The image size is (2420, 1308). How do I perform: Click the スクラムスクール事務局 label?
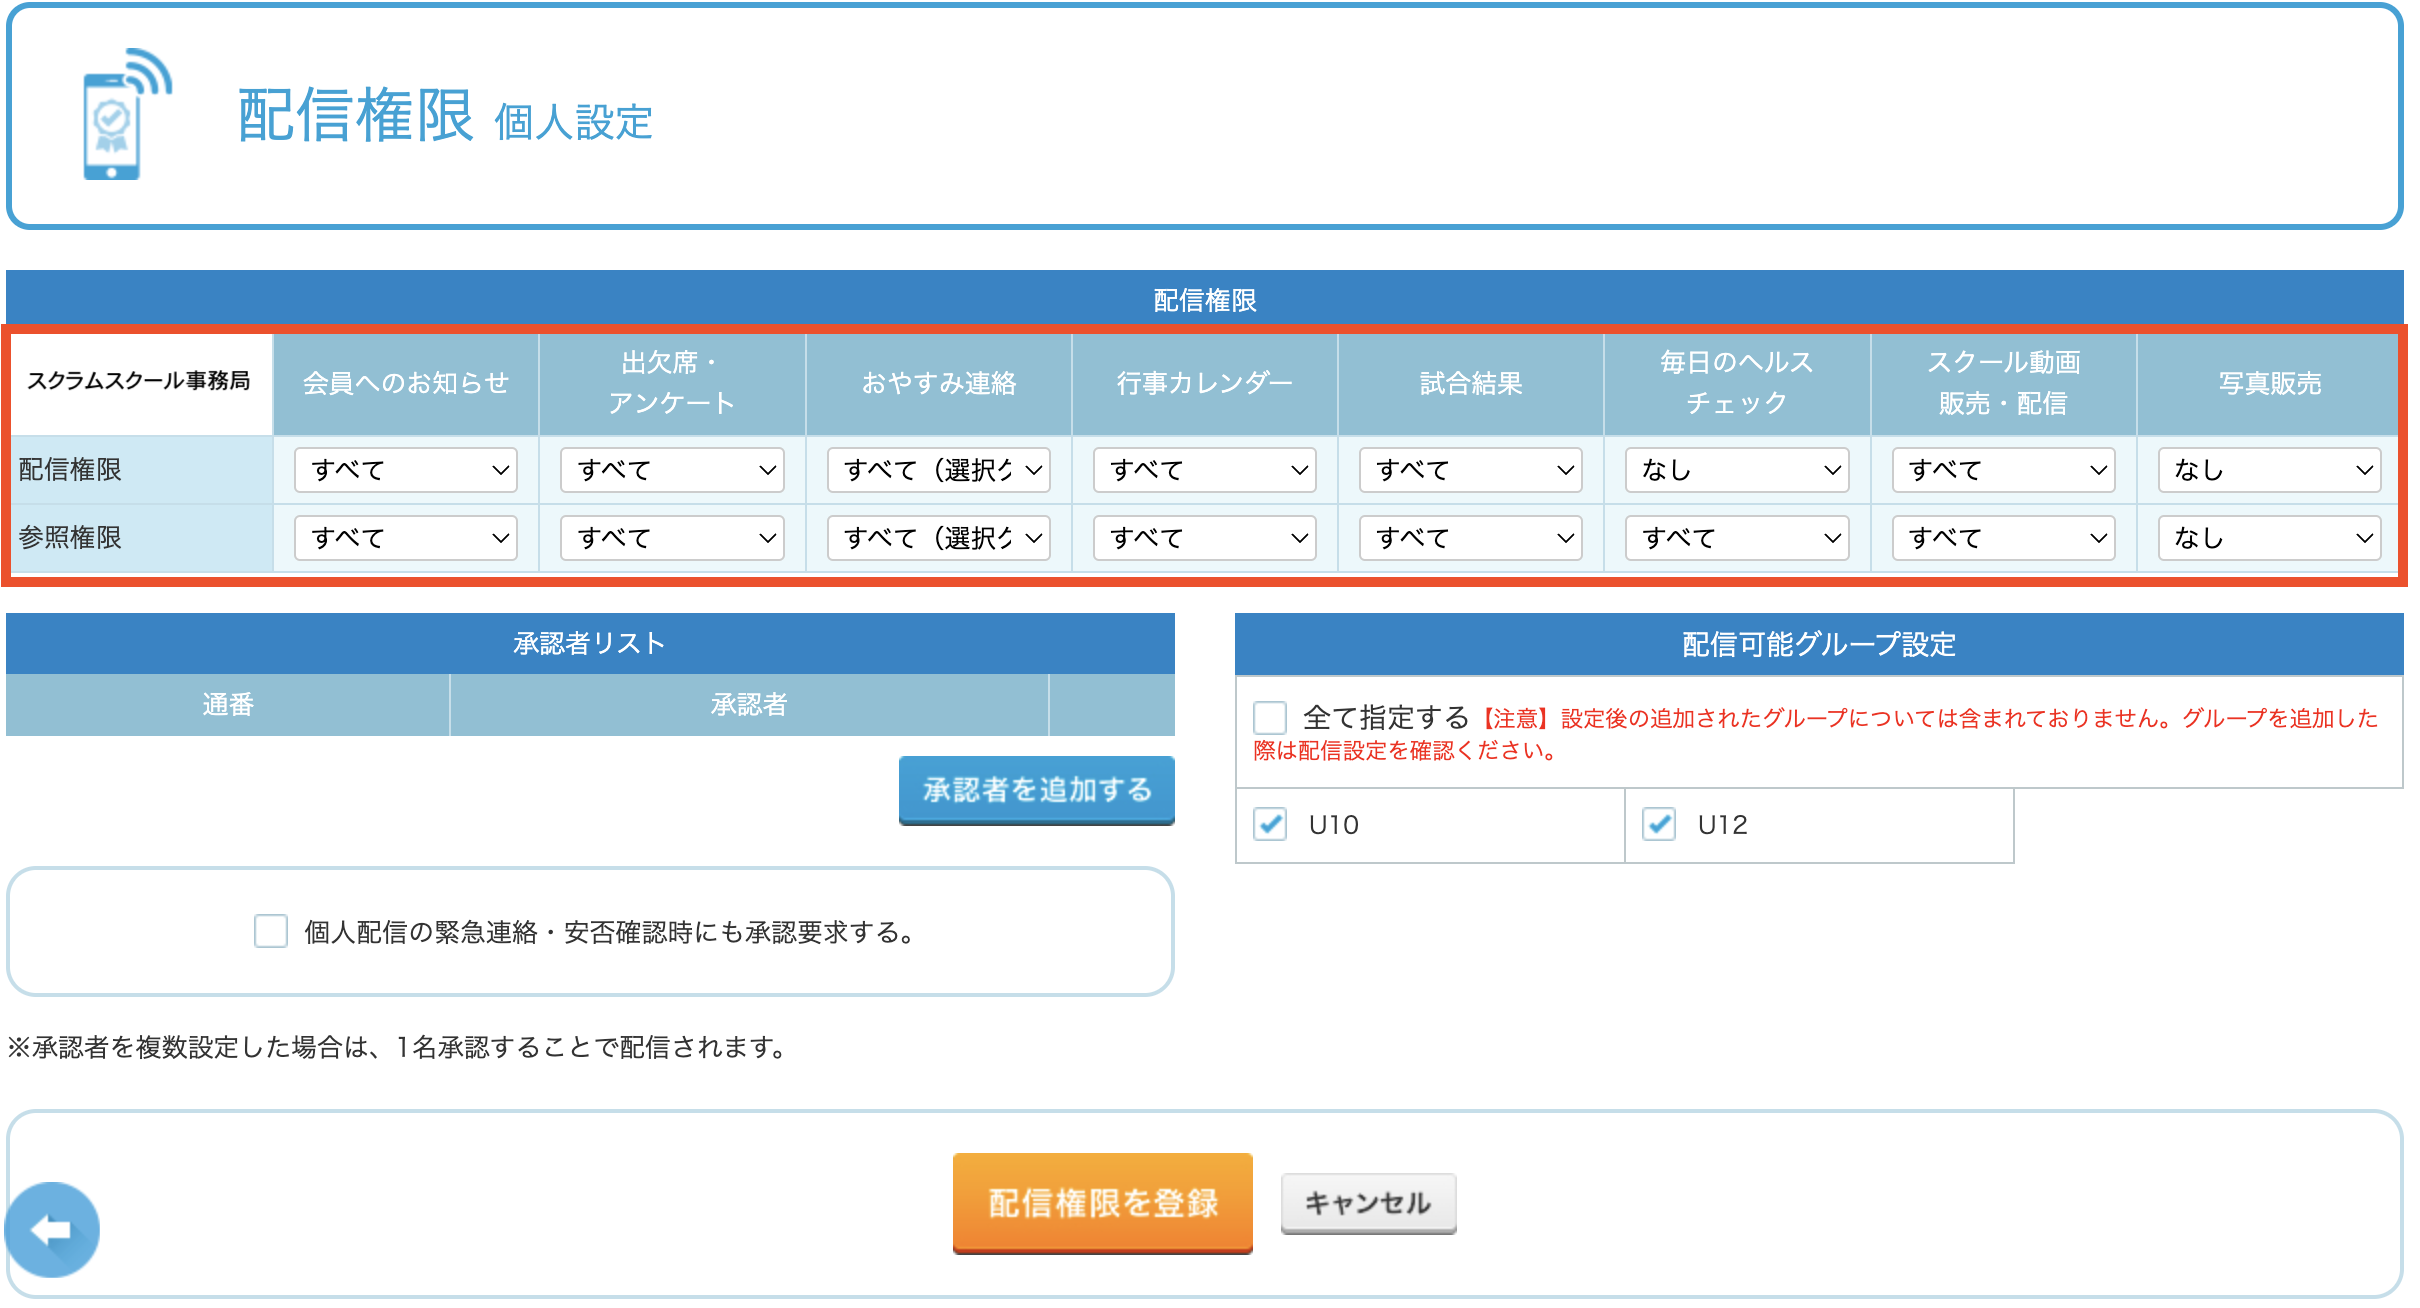[139, 381]
